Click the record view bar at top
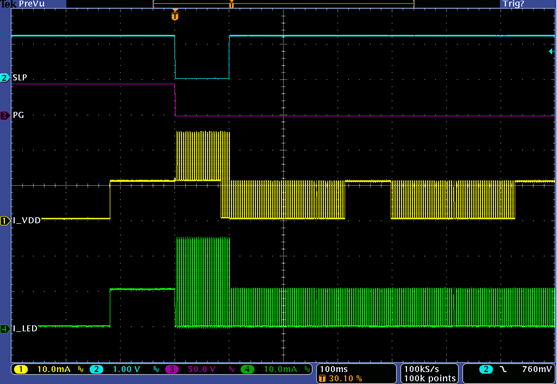Image resolution: width=557 pixels, height=384 pixels. point(283,4)
